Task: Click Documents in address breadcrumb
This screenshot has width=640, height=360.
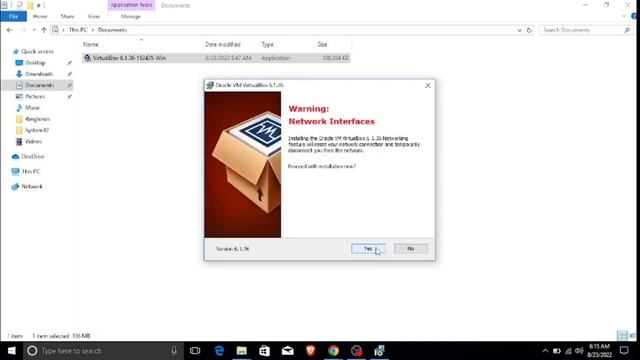Action: (x=112, y=30)
